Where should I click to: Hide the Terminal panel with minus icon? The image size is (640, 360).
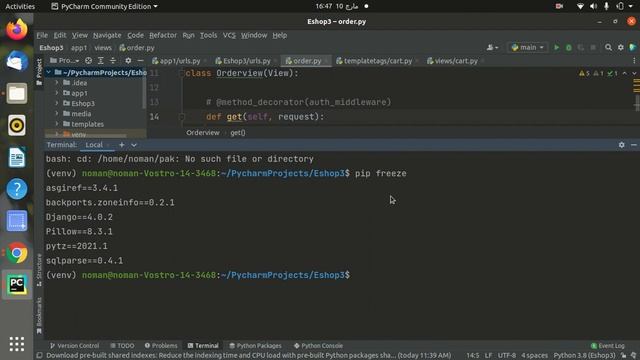[633, 145]
